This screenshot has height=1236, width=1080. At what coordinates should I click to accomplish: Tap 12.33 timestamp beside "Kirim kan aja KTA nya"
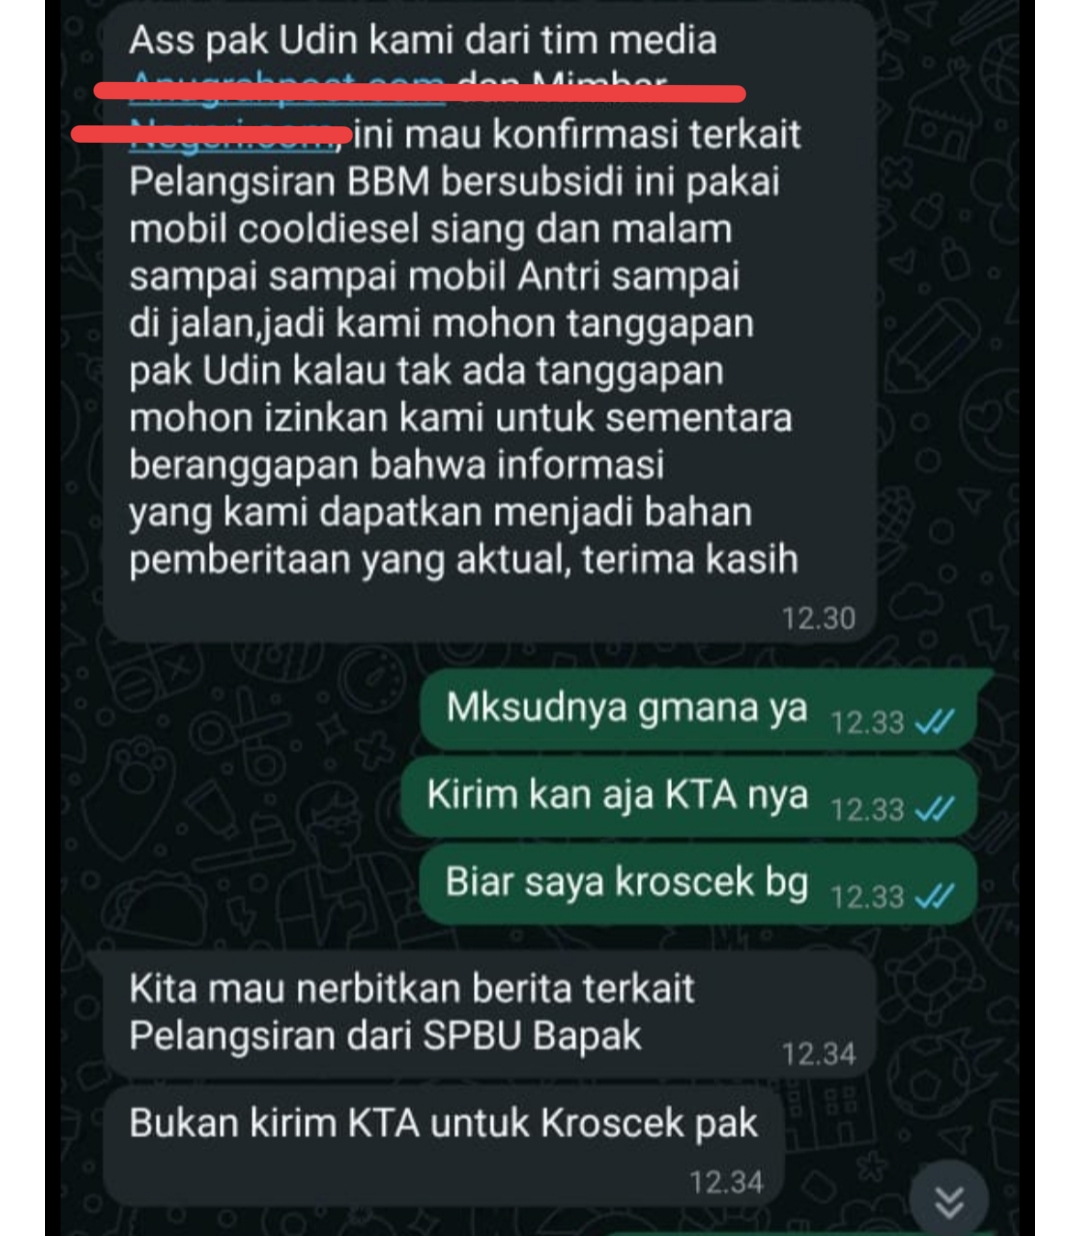(x=867, y=809)
